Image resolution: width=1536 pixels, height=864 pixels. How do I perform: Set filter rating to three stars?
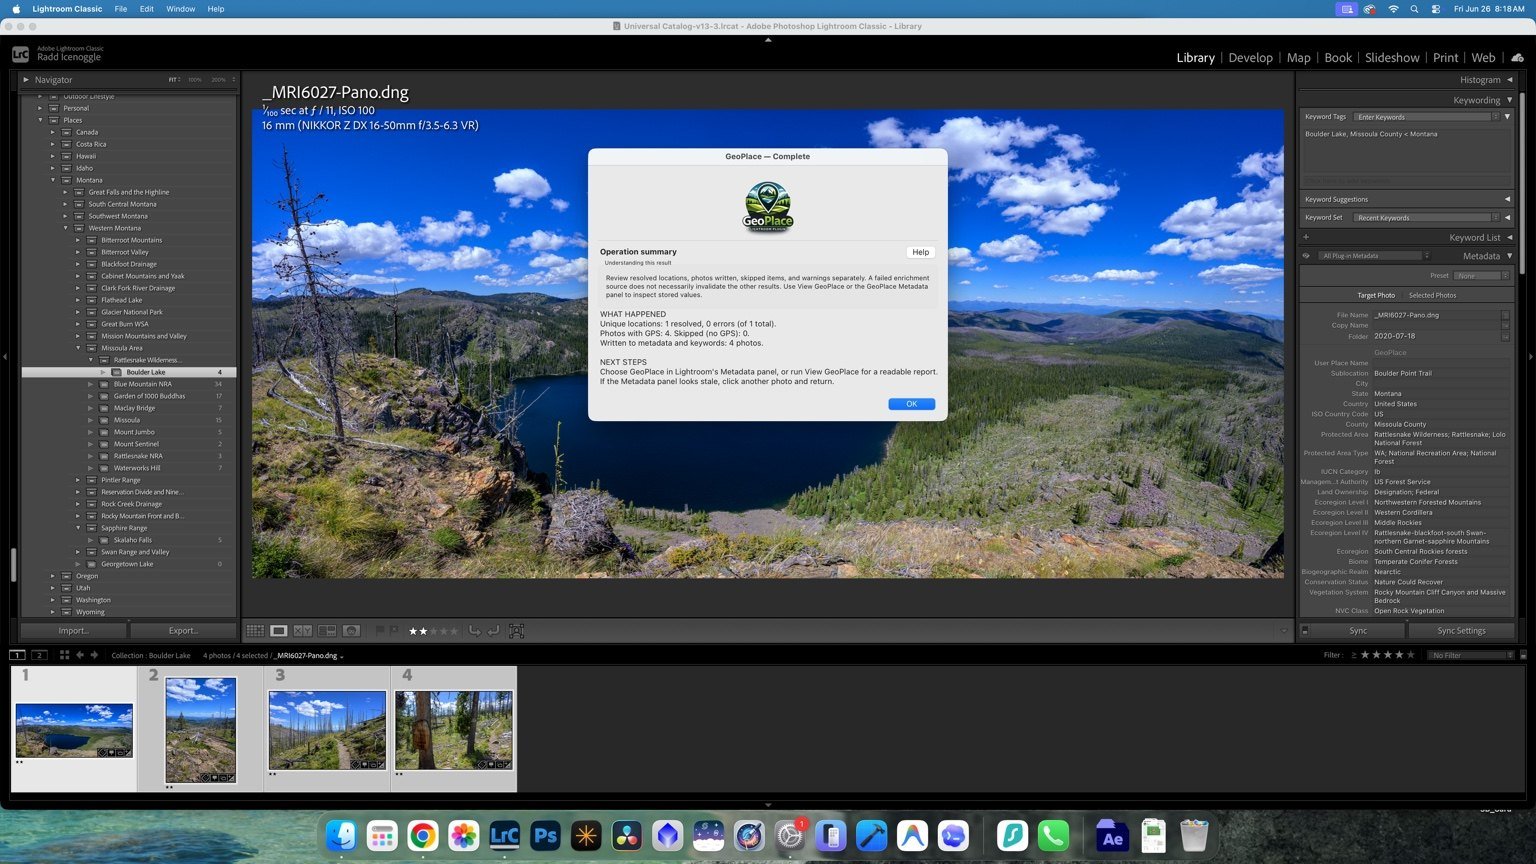pyautogui.click(x=1388, y=655)
